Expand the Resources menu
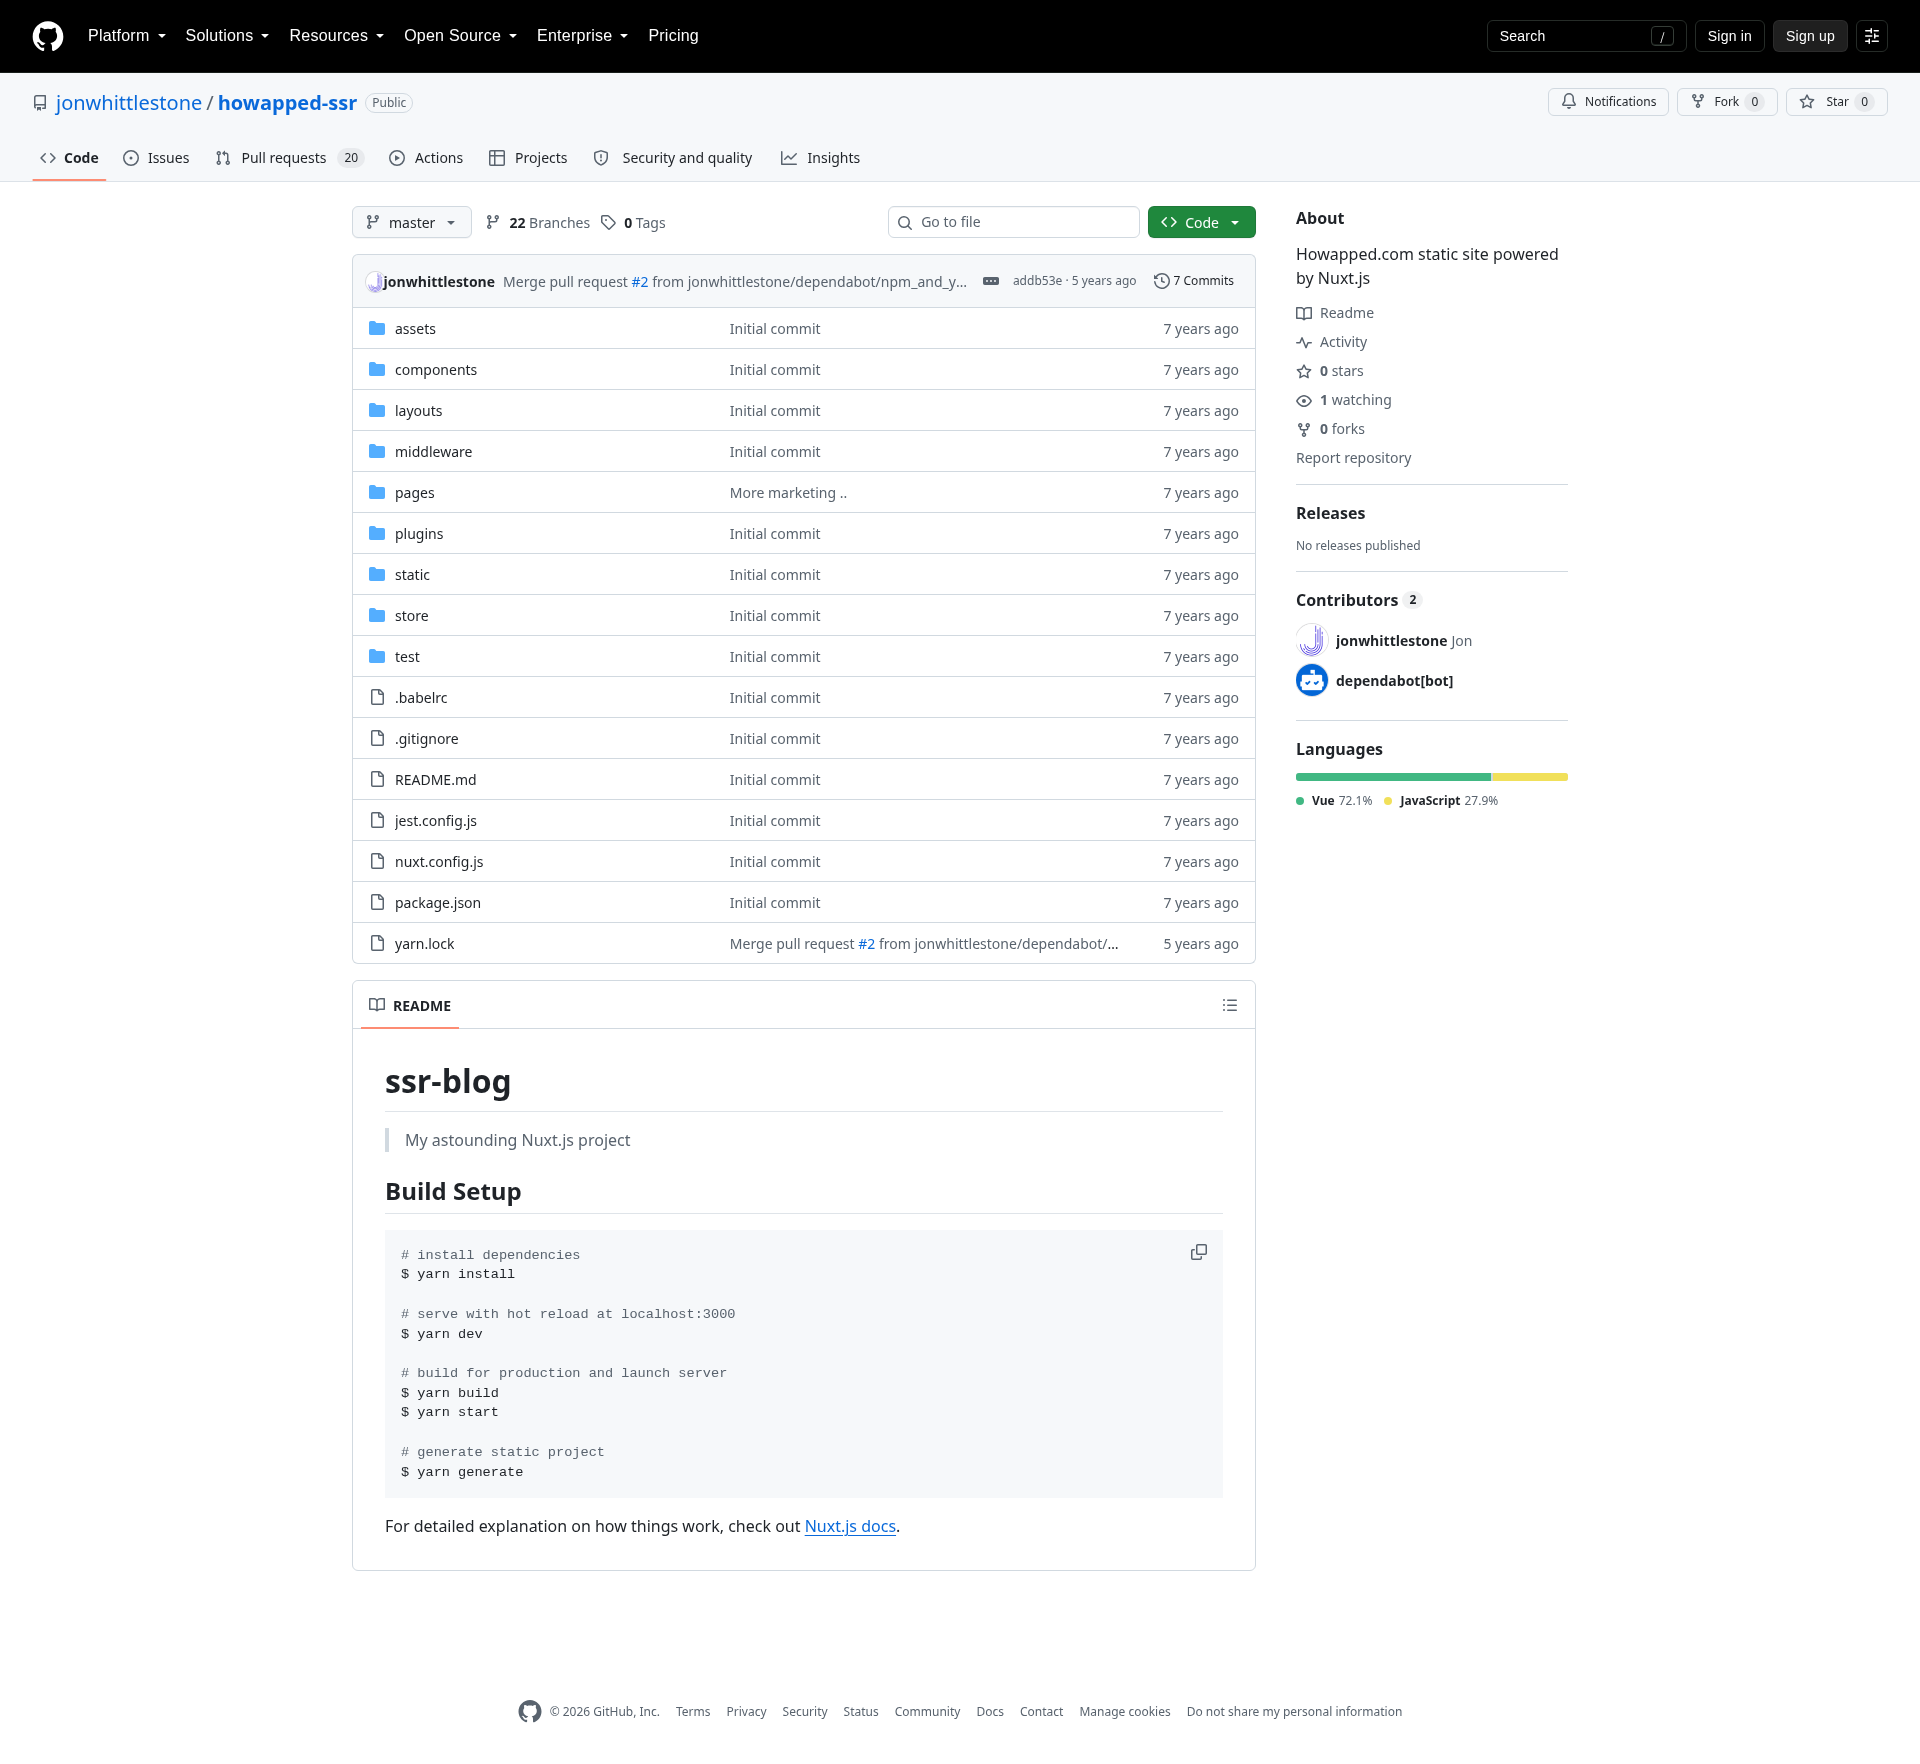 click(337, 36)
